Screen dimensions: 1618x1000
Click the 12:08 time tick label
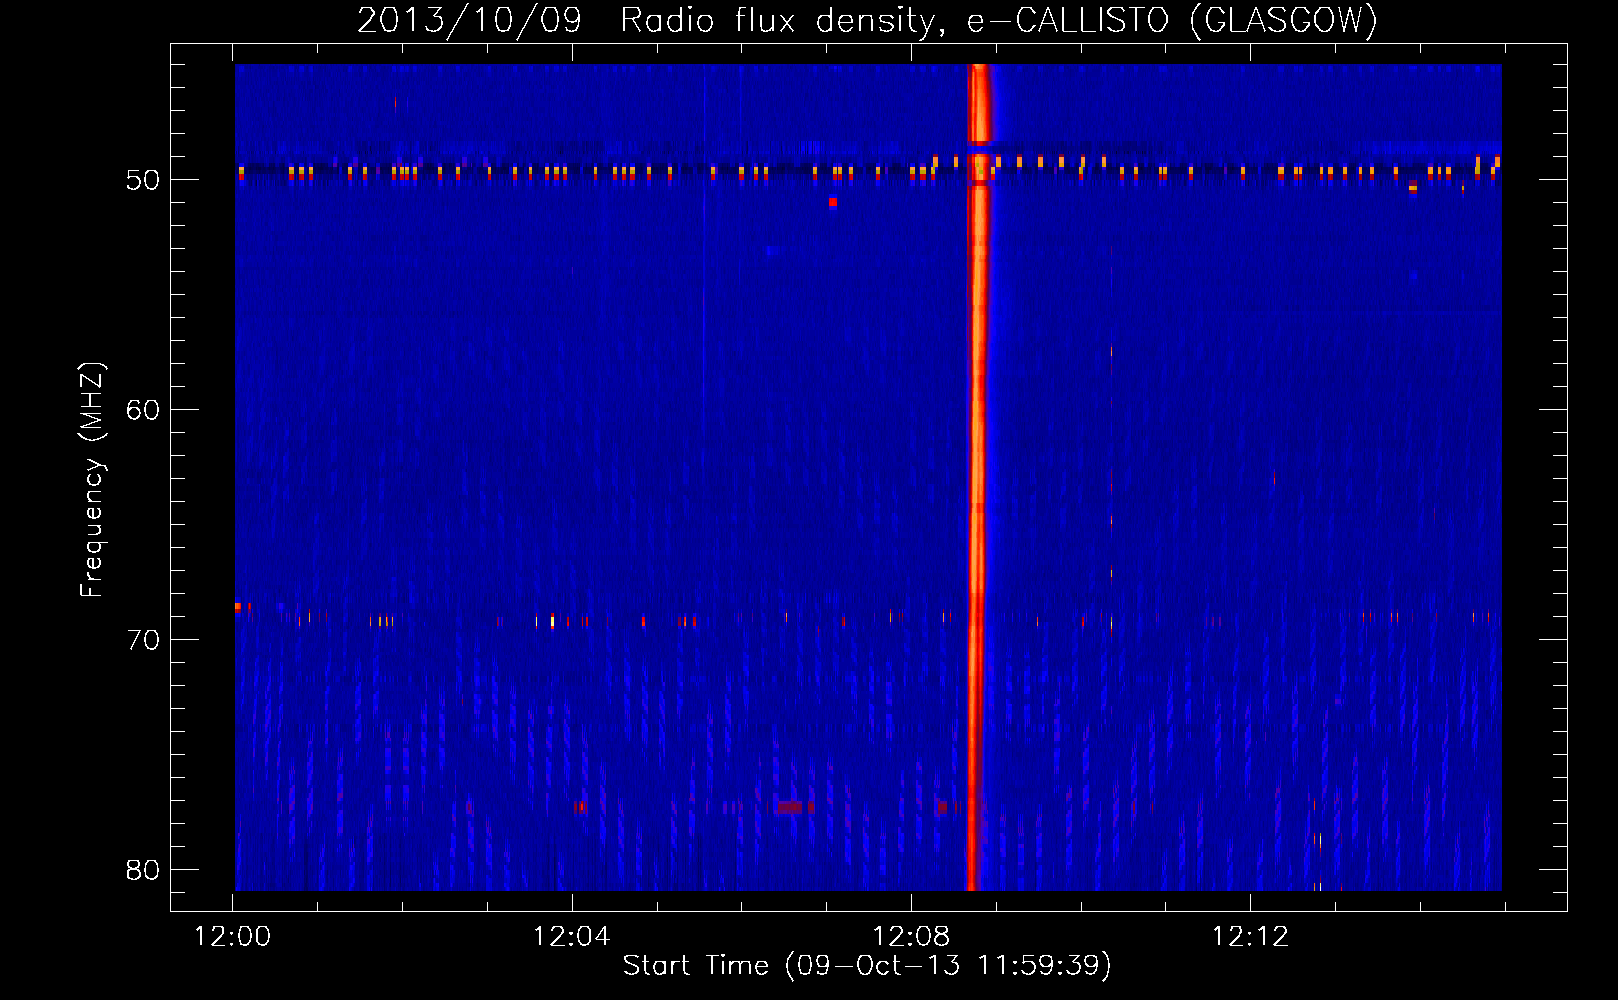[x=911, y=937]
